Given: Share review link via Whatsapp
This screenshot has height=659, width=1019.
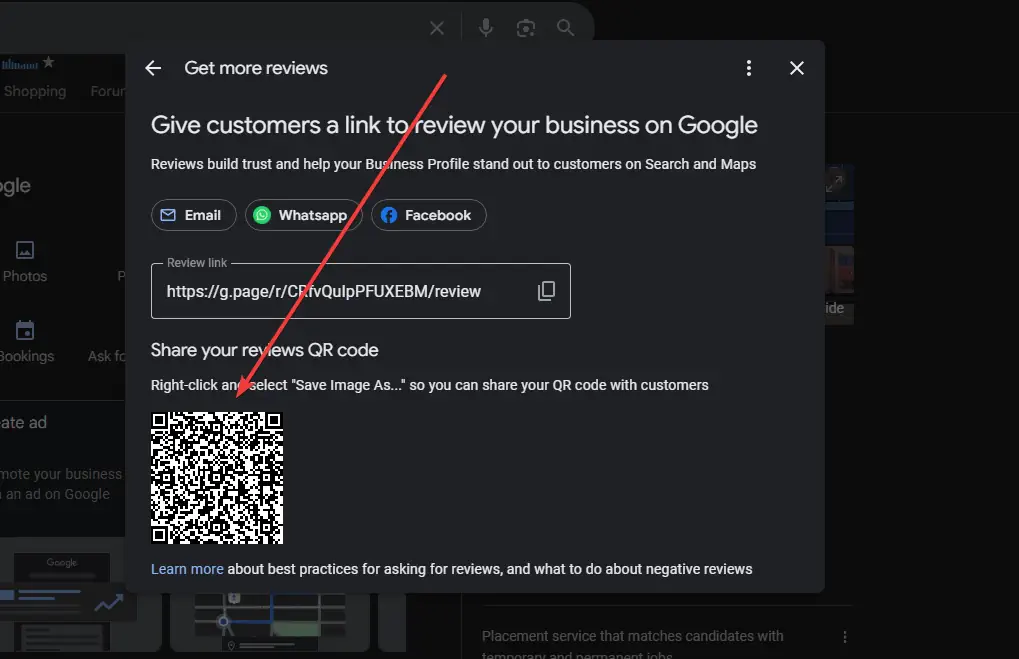Looking at the screenshot, I should [303, 215].
